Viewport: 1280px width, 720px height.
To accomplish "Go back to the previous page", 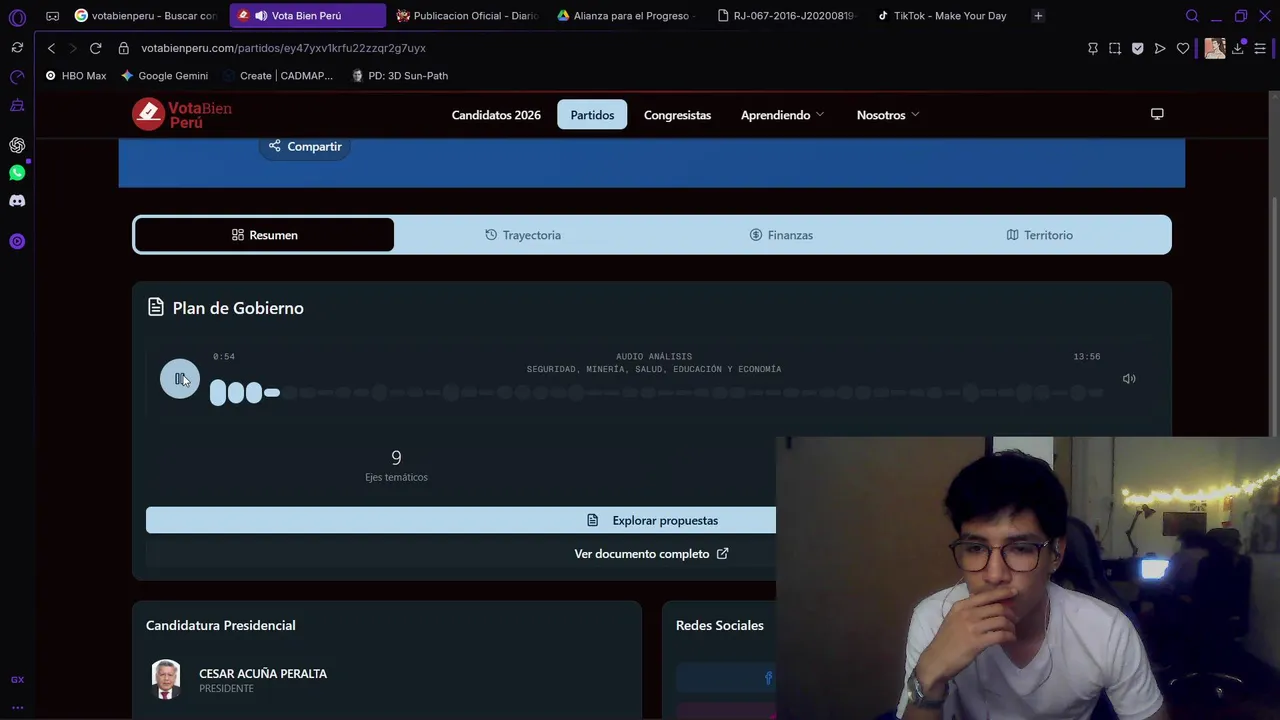I will [51, 48].
